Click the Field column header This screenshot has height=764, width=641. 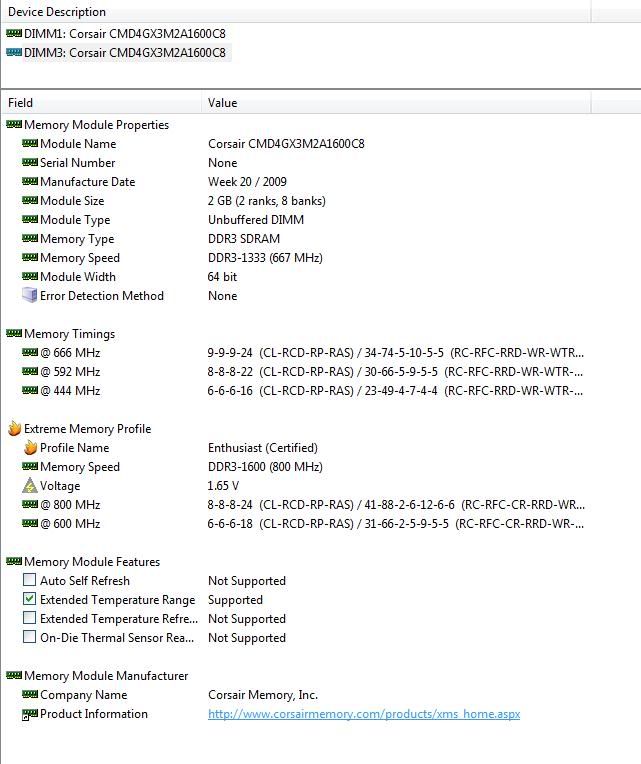(102, 103)
